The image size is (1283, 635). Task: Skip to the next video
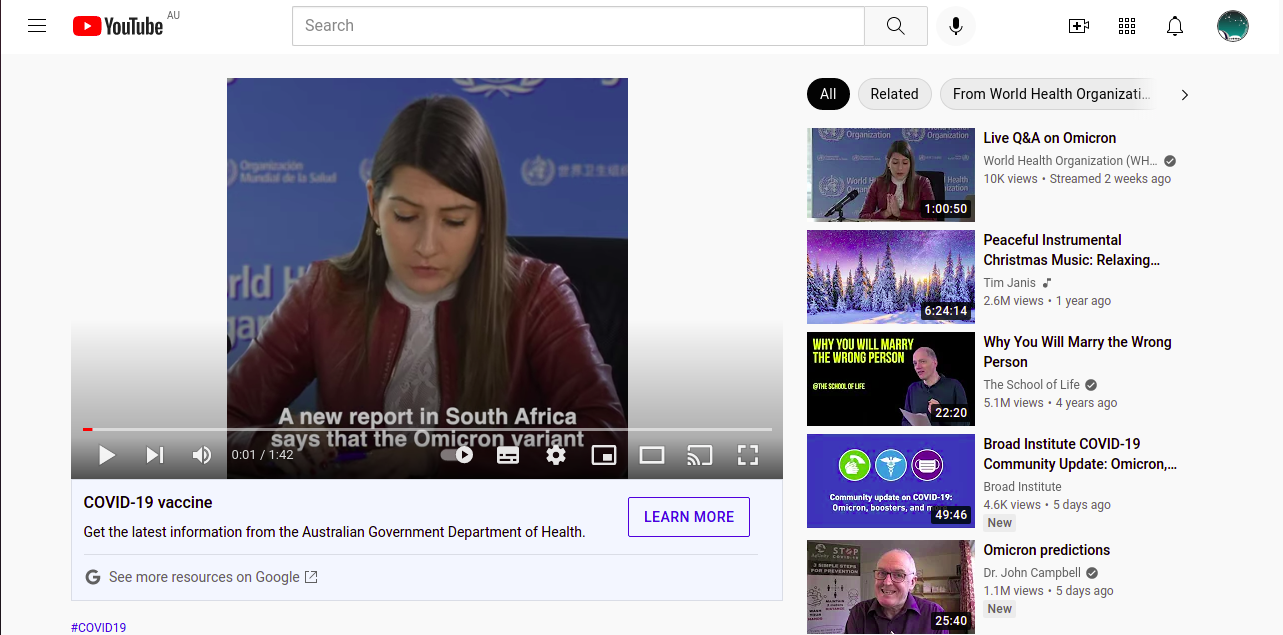point(155,455)
